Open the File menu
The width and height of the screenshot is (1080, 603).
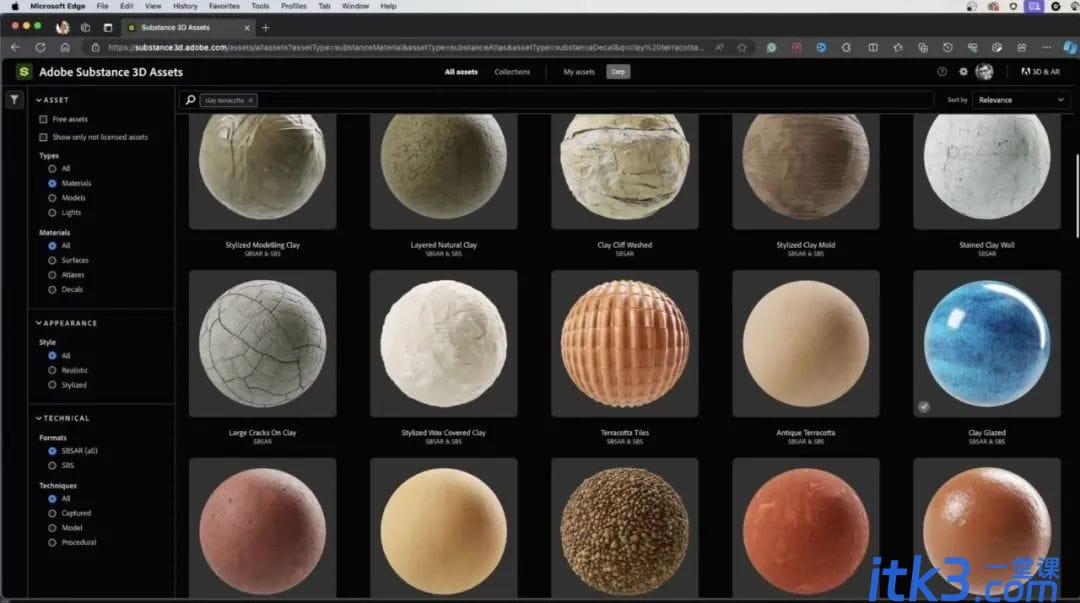(103, 6)
